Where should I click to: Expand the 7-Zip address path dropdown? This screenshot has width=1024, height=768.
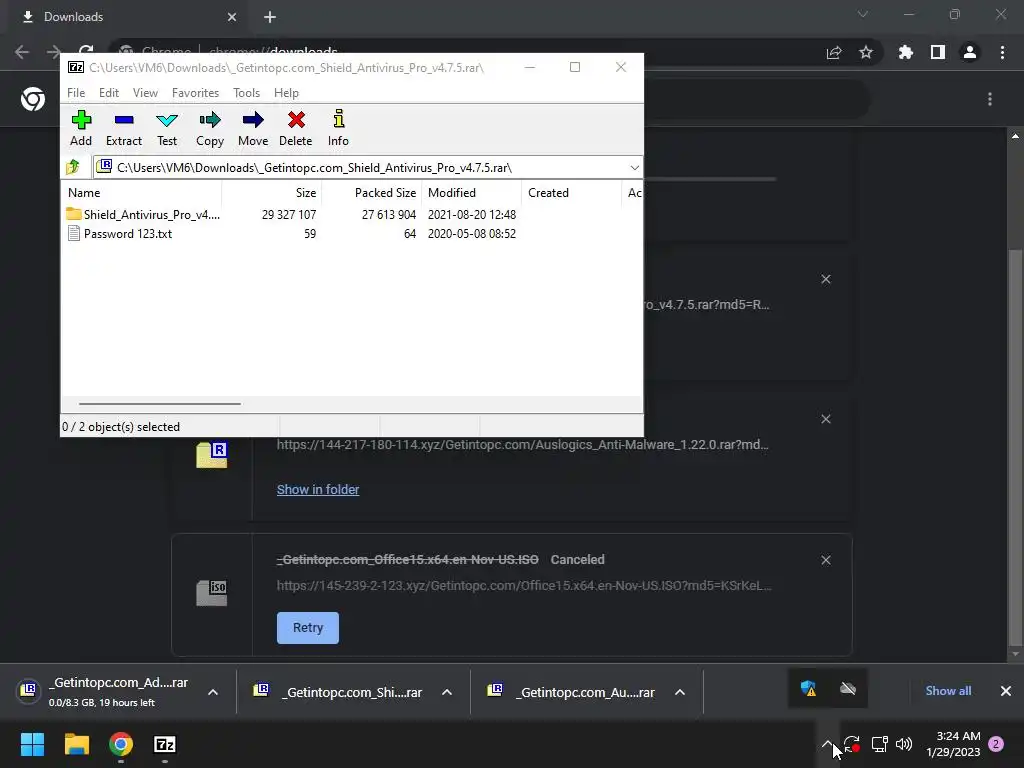point(634,168)
